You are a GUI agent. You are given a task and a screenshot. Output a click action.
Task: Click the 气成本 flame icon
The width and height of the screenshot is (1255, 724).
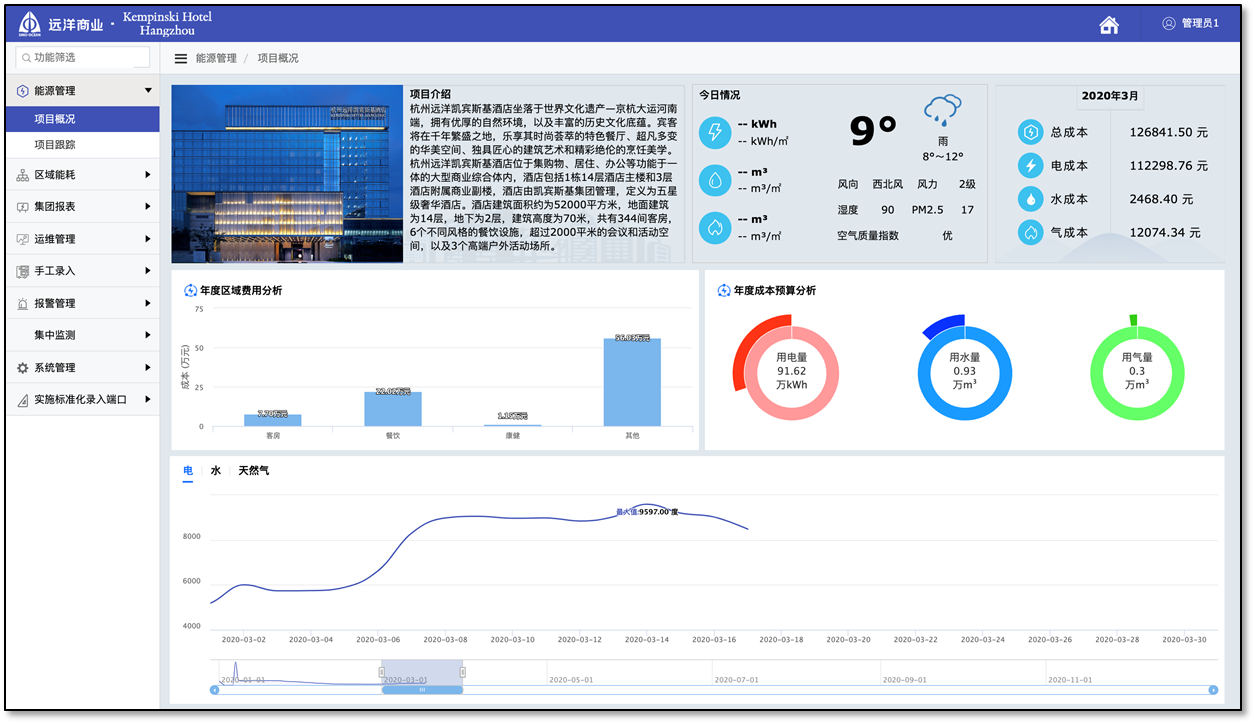tap(1030, 233)
